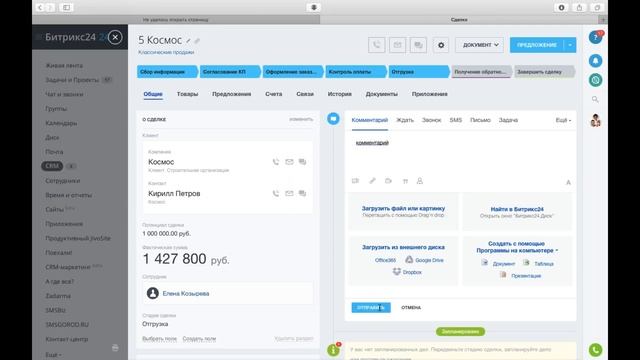Click blue comment icon on timeline

[x=333, y=119]
